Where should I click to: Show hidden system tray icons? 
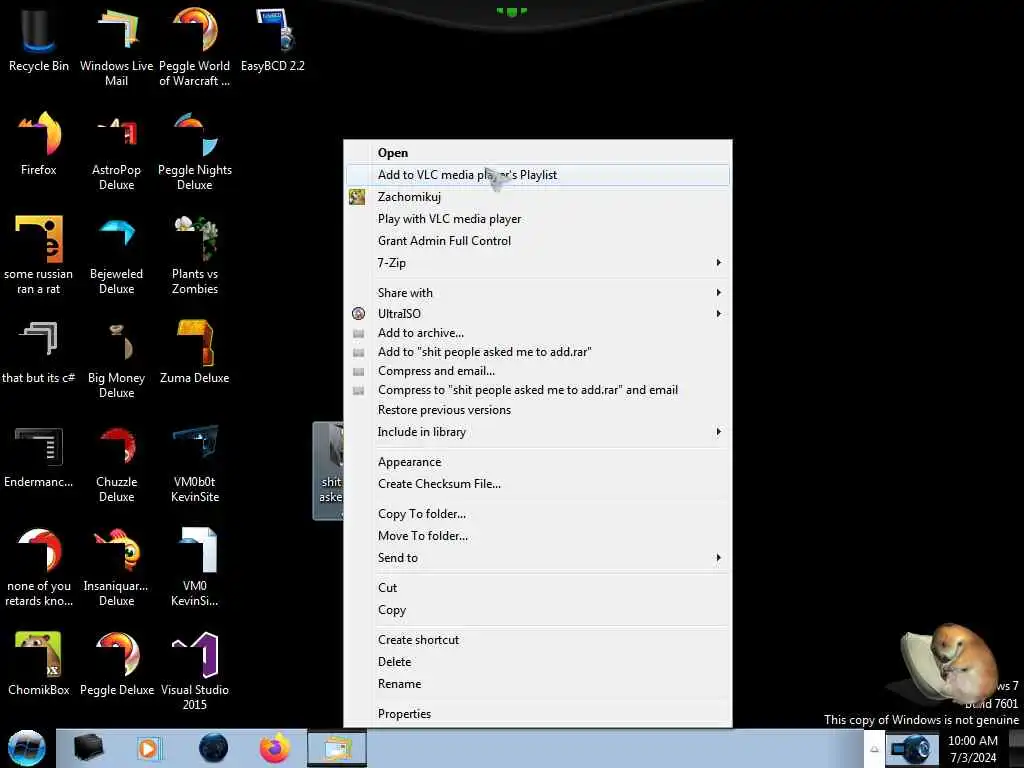pyautogui.click(x=874, y=749)
